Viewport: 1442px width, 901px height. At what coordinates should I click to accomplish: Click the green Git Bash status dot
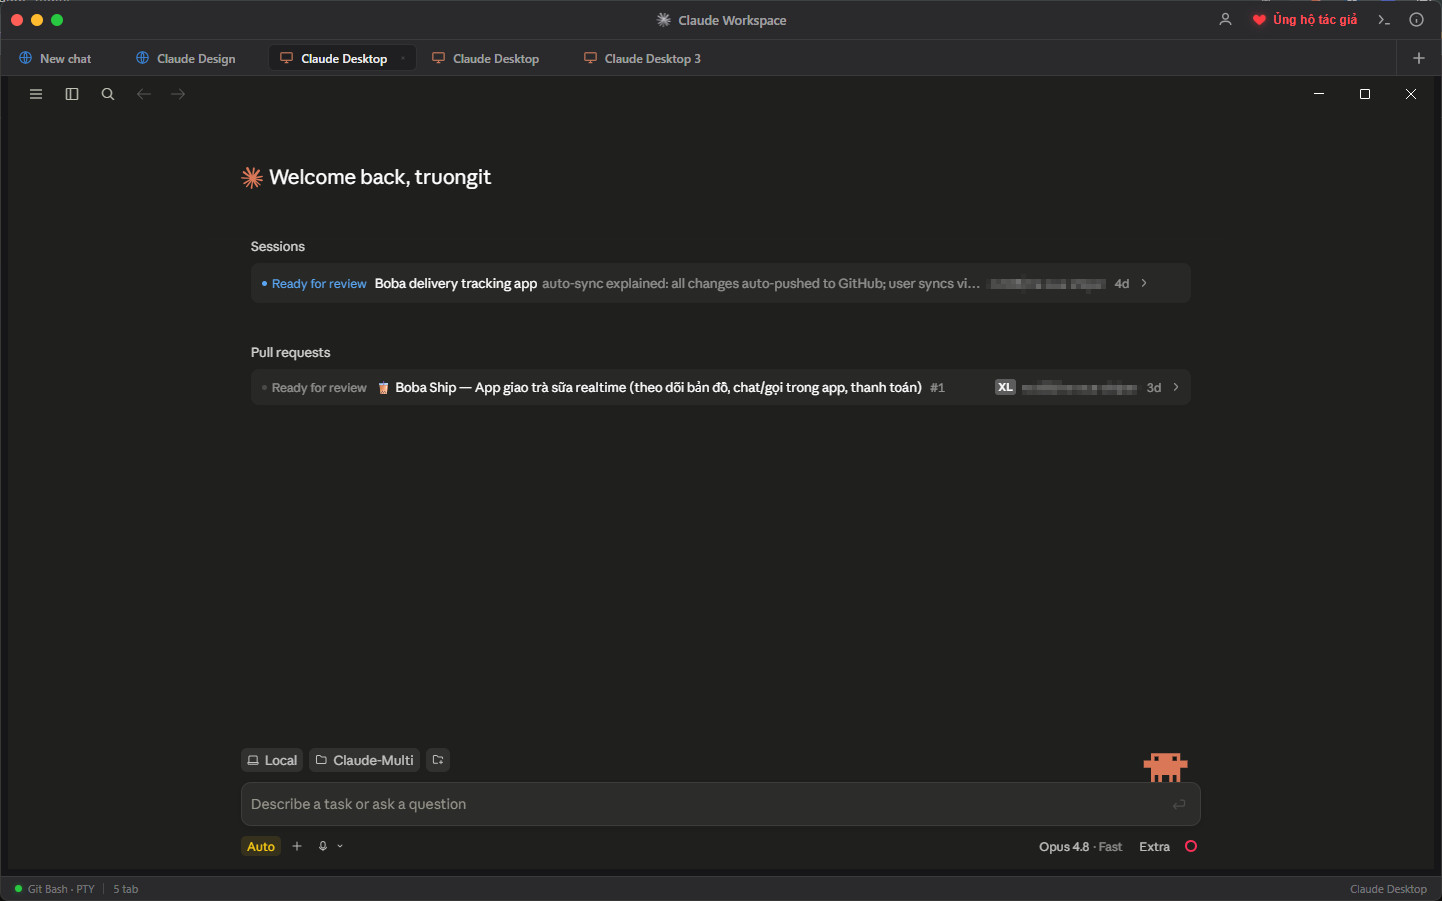pyautogui.click(x=18, y=888)
